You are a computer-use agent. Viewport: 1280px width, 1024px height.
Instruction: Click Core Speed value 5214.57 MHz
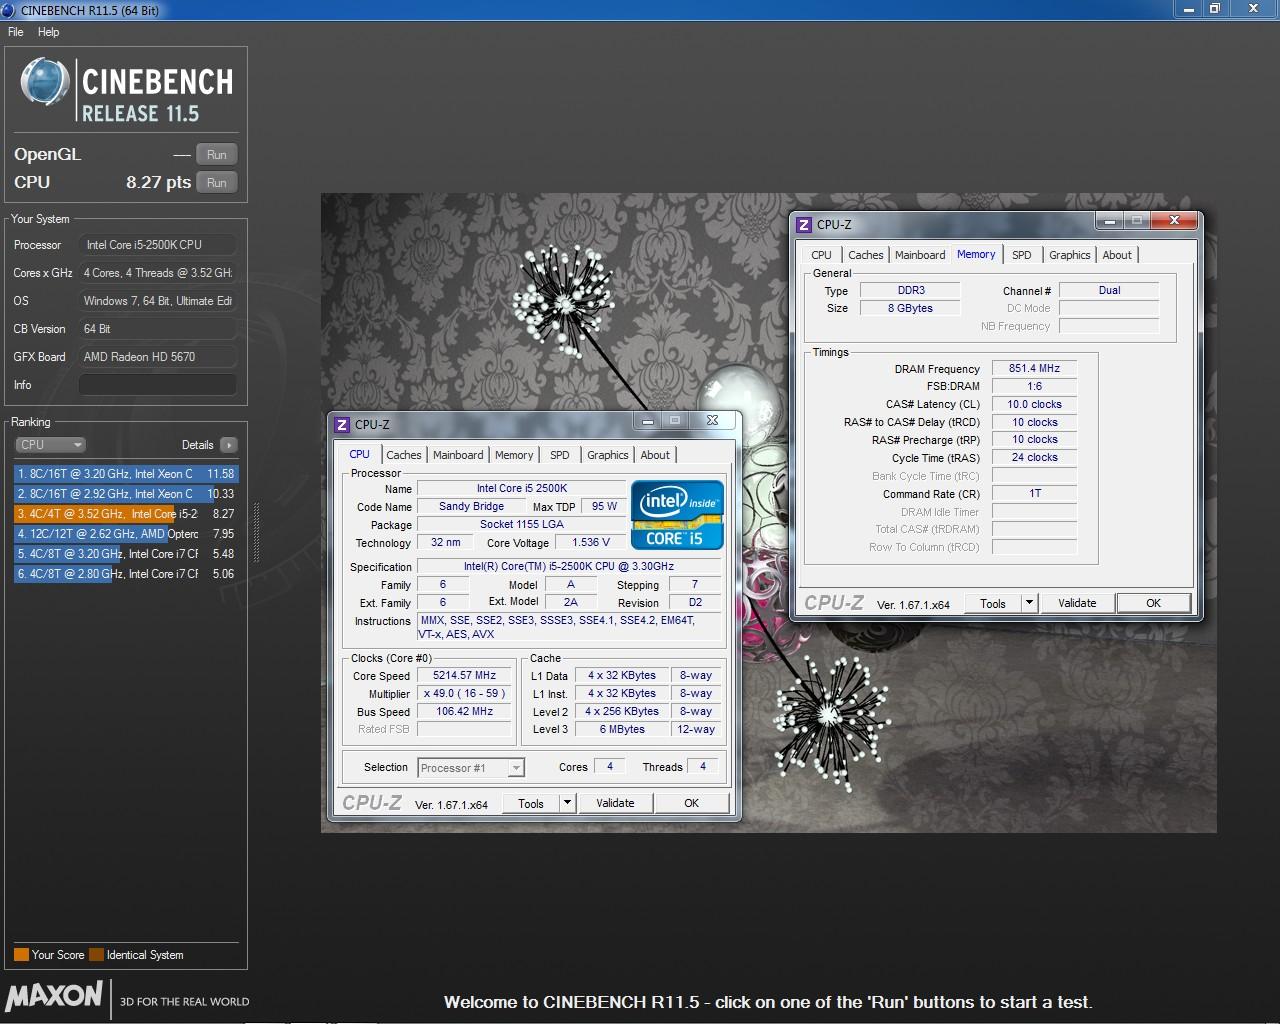coord(465,676)
